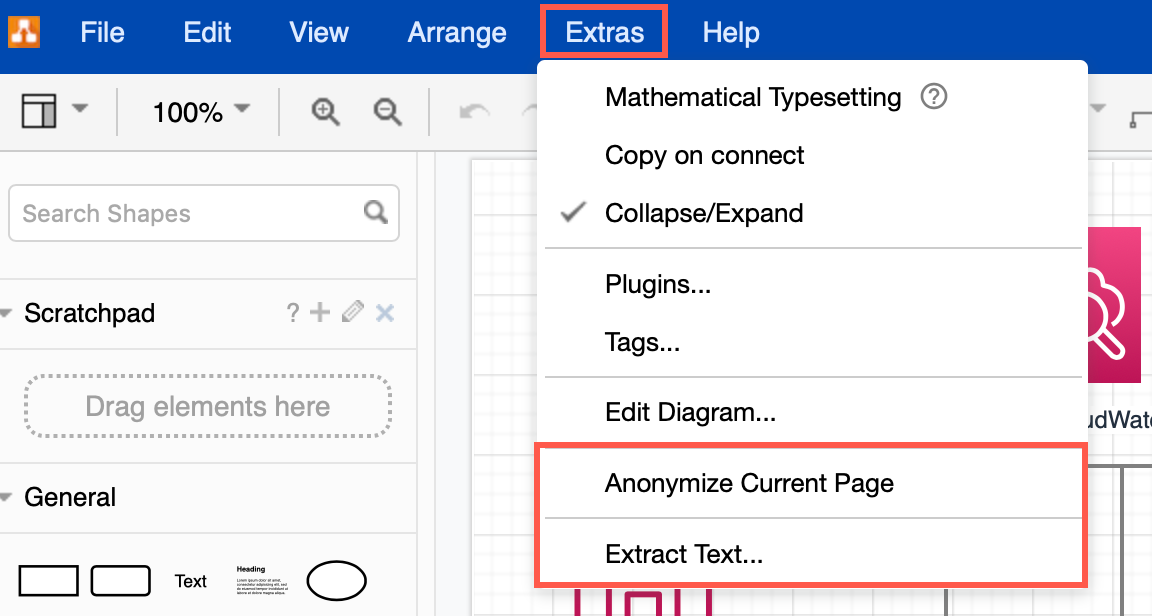This screenshot has width=1152, height=616.
Task: Add shapes to Scratchpad with plus icon
Action: [x=320, y=312]
